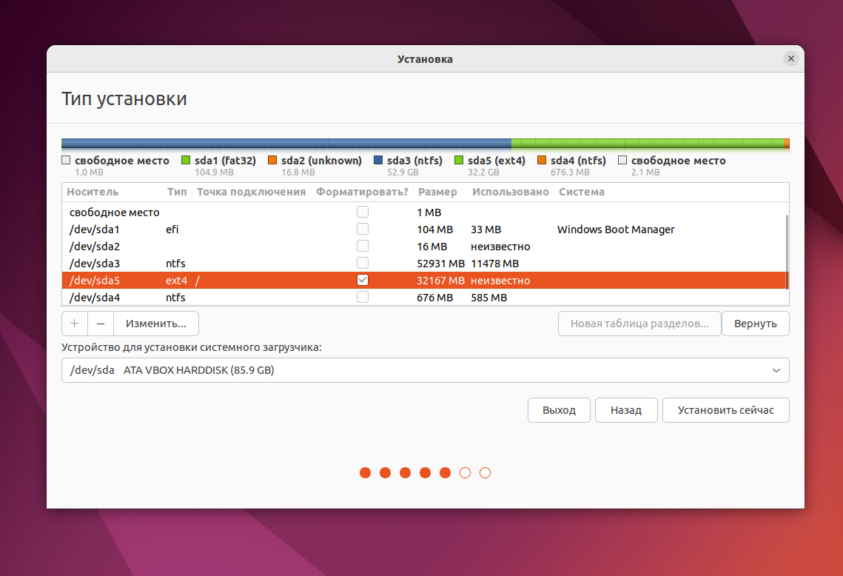Viewport: 843px width, 576px height.
Task: Open the Изменить... partition edit button
Action: pos(156,323)
